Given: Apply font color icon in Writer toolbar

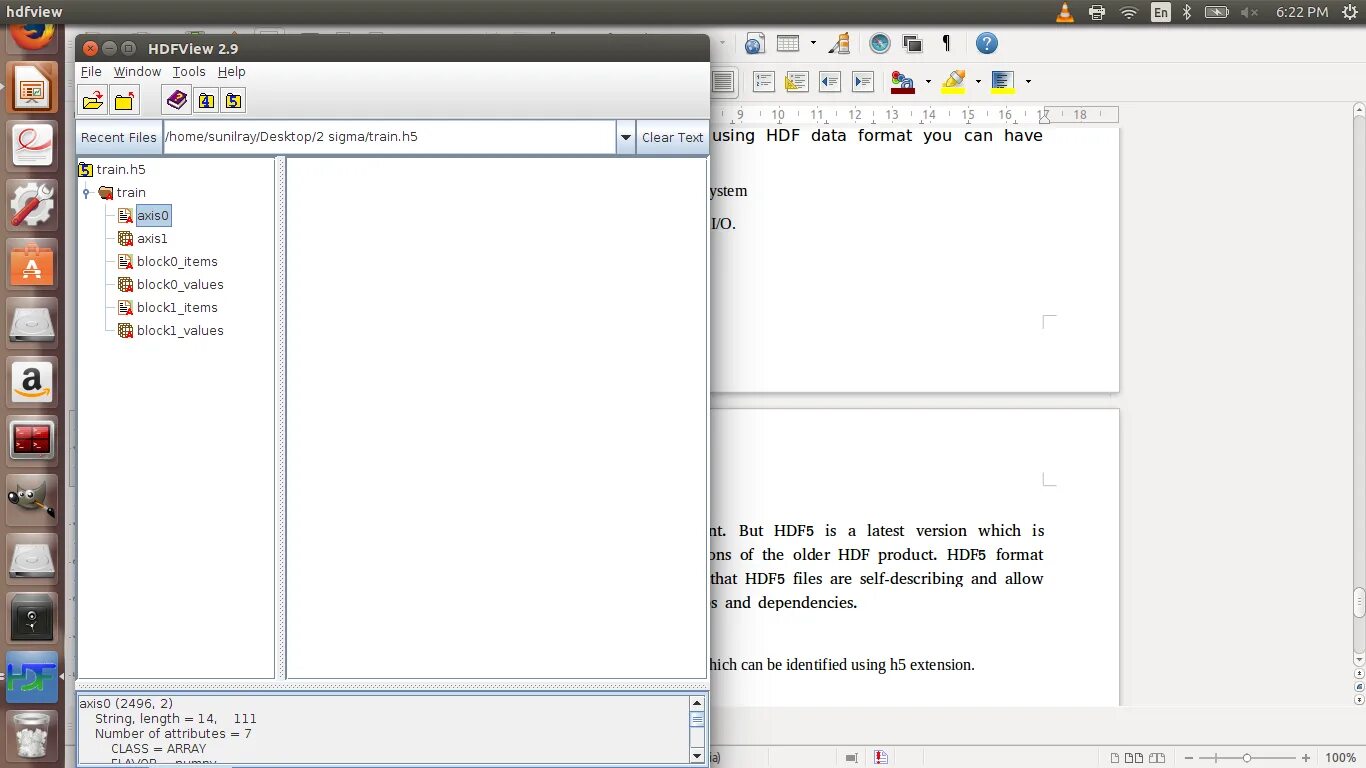Looking at the screenshot, I should (903, 82).
